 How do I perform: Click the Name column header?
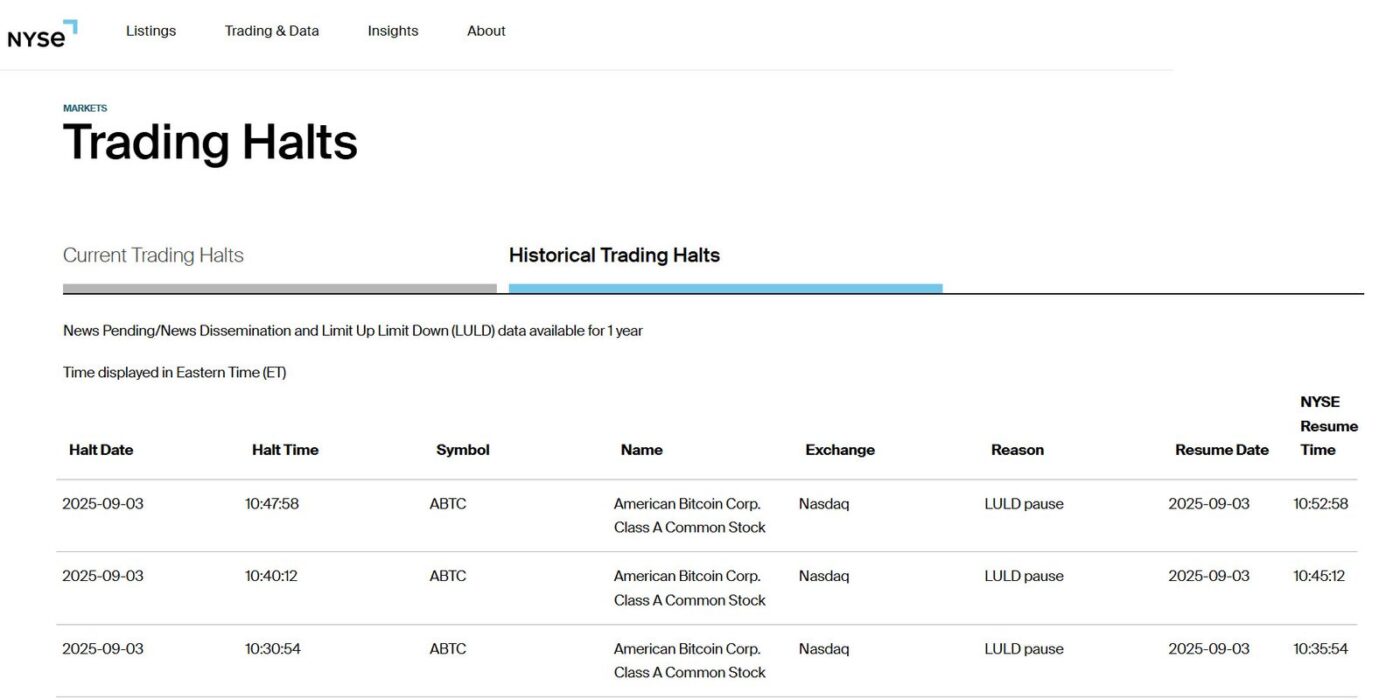tap(642, 450)
